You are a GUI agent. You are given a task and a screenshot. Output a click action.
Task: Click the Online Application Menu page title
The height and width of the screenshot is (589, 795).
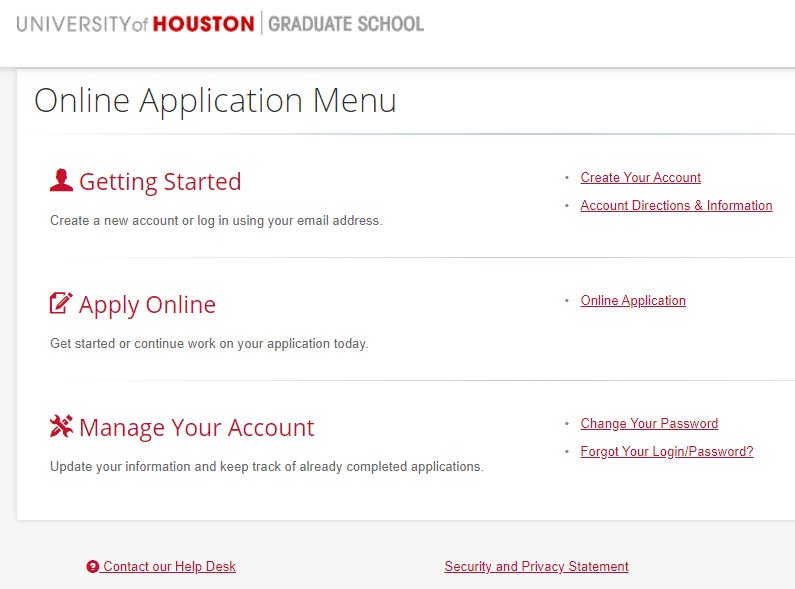[x=215, y=101]
